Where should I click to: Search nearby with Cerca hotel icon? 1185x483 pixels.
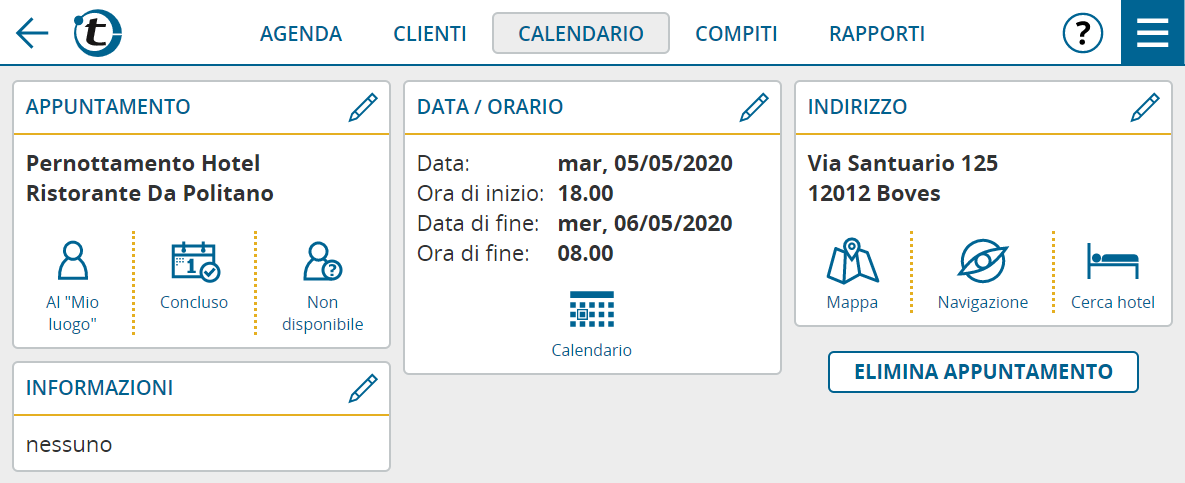tap(1112, 276)
